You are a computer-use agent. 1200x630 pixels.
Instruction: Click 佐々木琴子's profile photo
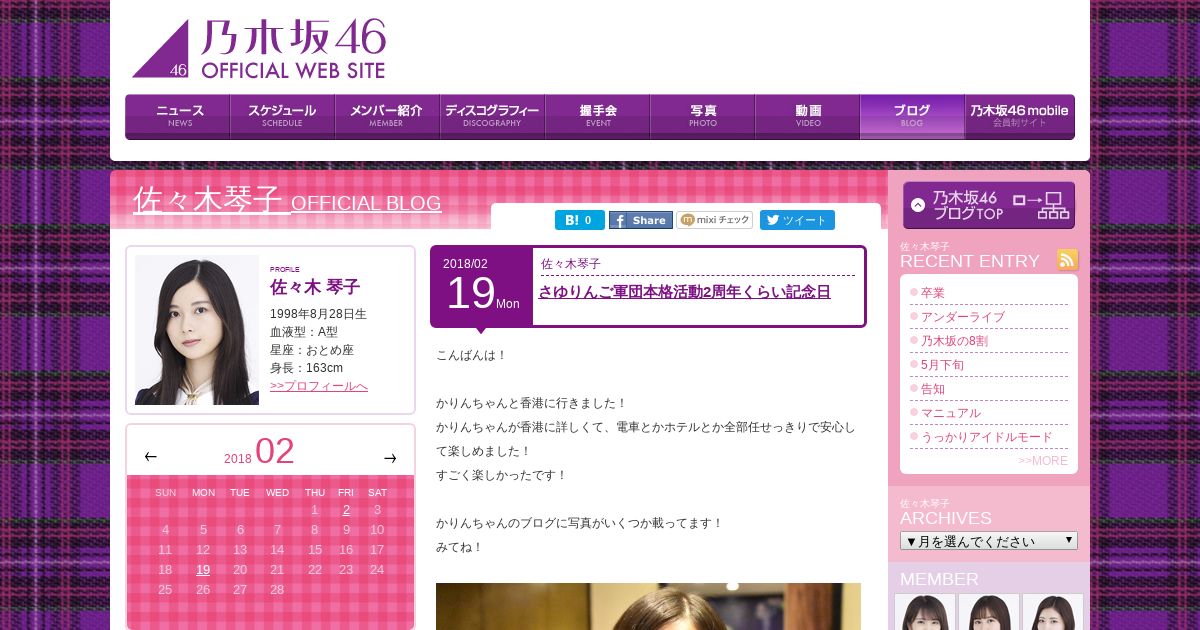pos(197,330)
